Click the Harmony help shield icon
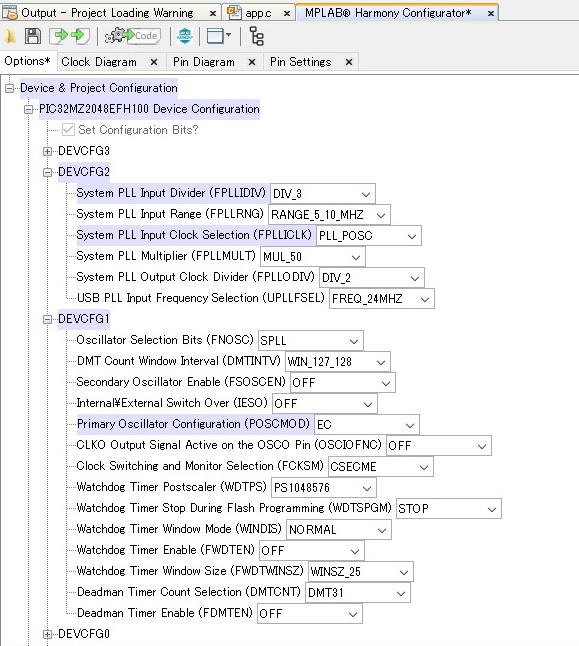 [x=185, y=36]
